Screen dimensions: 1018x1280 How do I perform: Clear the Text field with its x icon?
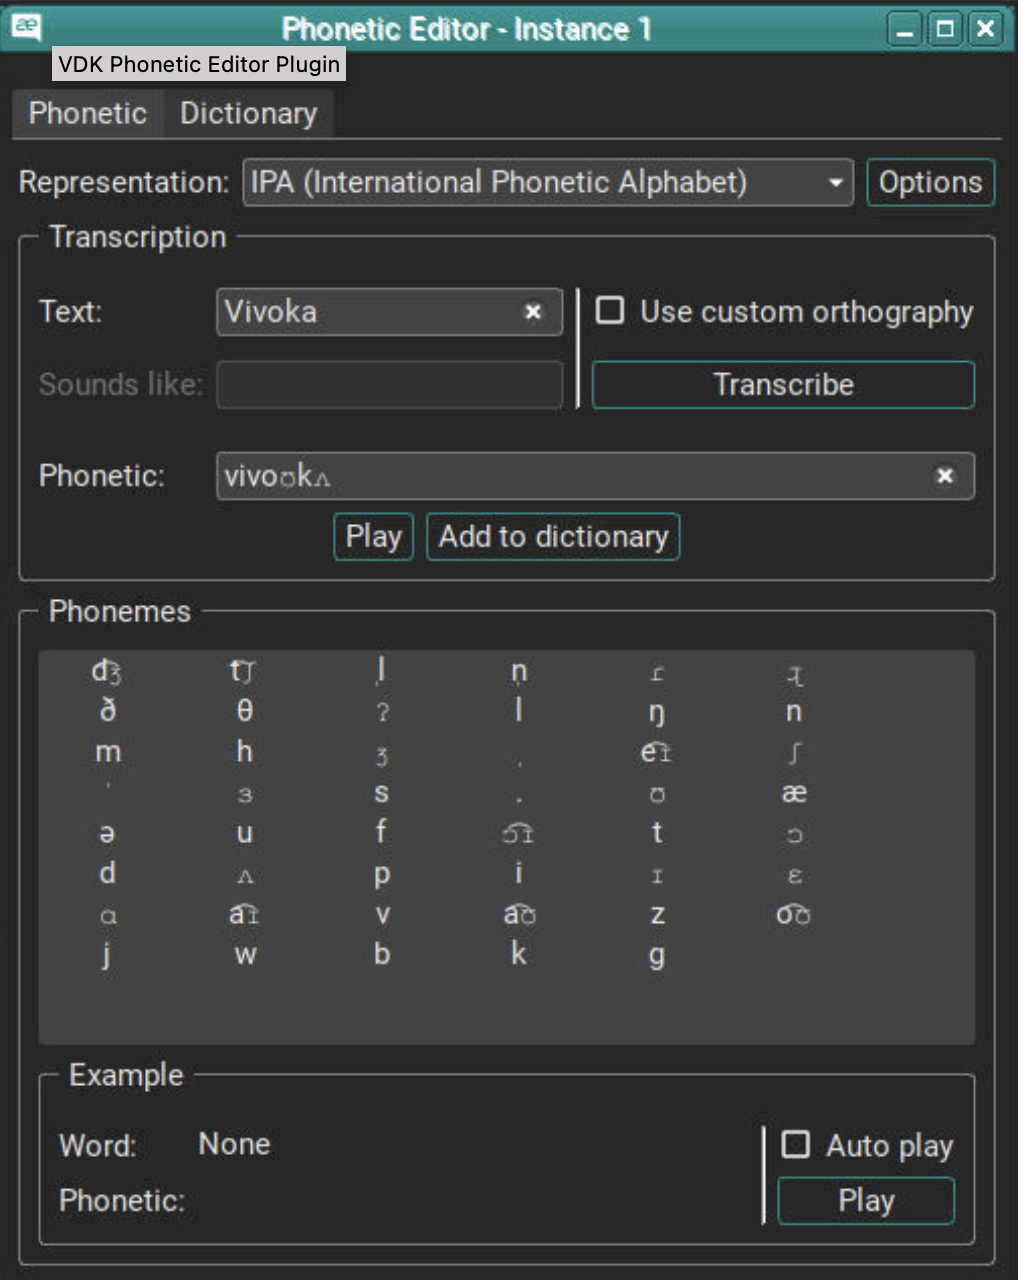pos(533,312)
